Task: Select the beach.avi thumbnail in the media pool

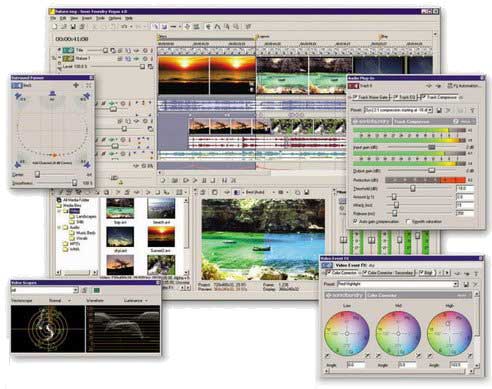Action: click(161, 208)
